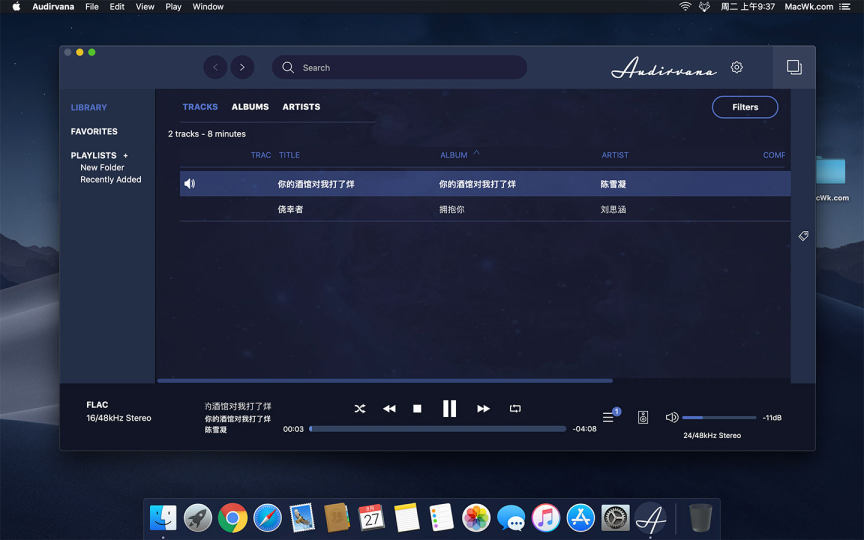Open FAVORITES in the sidebar
The height and width of the screenshot is (540, 864).
pyautogui.click(x=94, y=131)
